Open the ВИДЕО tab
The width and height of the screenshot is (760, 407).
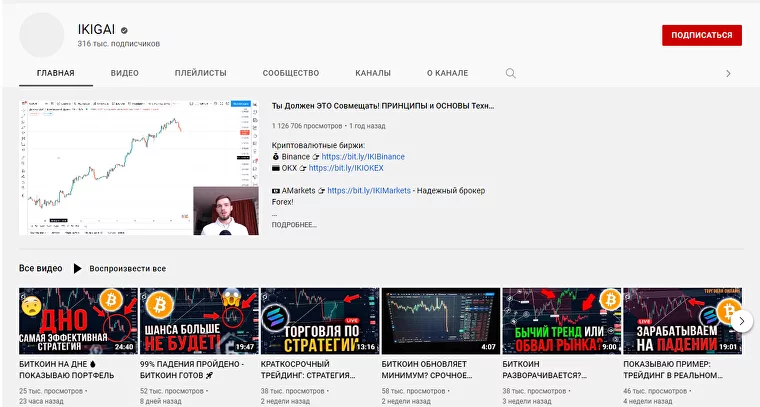click(125, 73)
